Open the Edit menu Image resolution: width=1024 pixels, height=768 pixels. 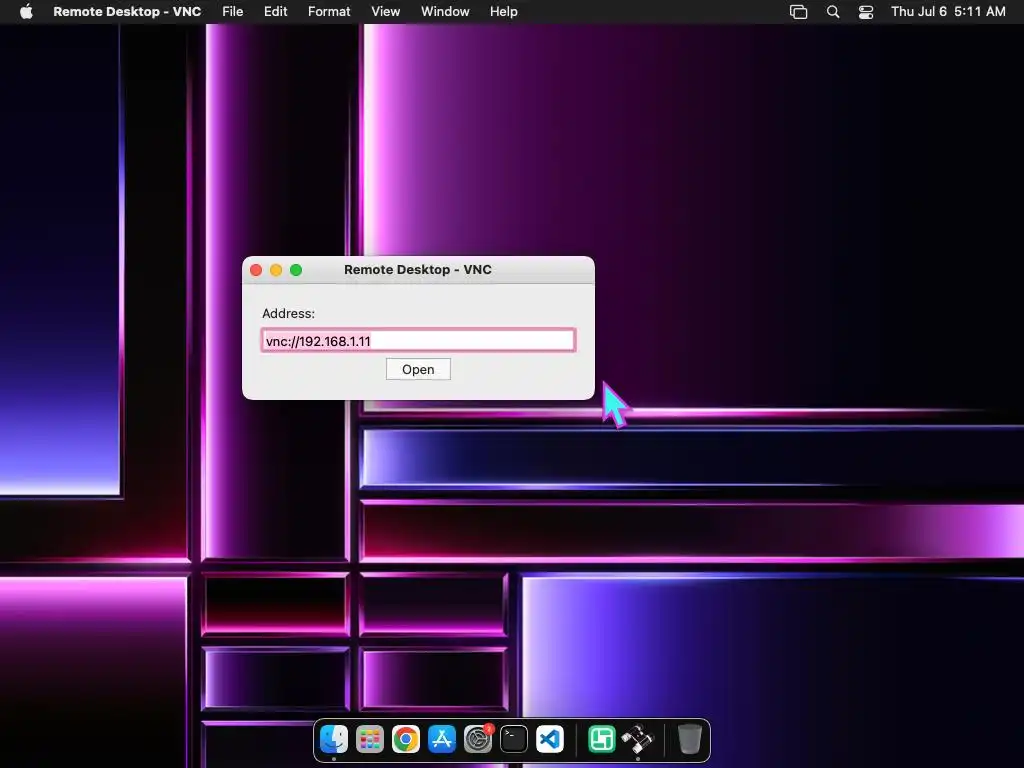click(276, 12)
